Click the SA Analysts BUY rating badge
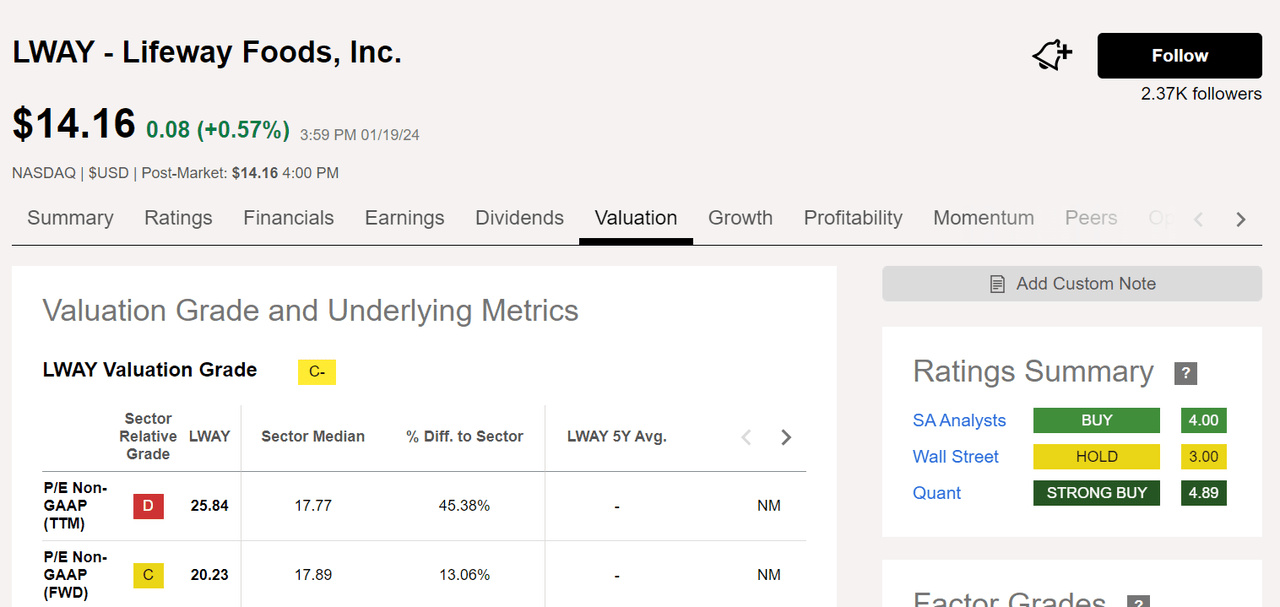 1096,420
